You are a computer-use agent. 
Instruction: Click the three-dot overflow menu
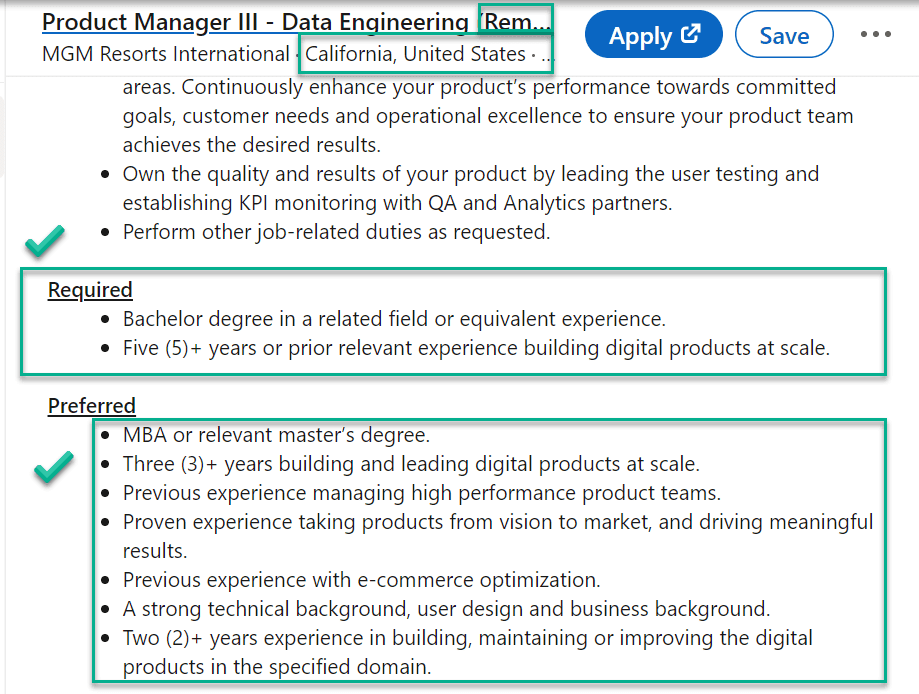pos(875,34)
